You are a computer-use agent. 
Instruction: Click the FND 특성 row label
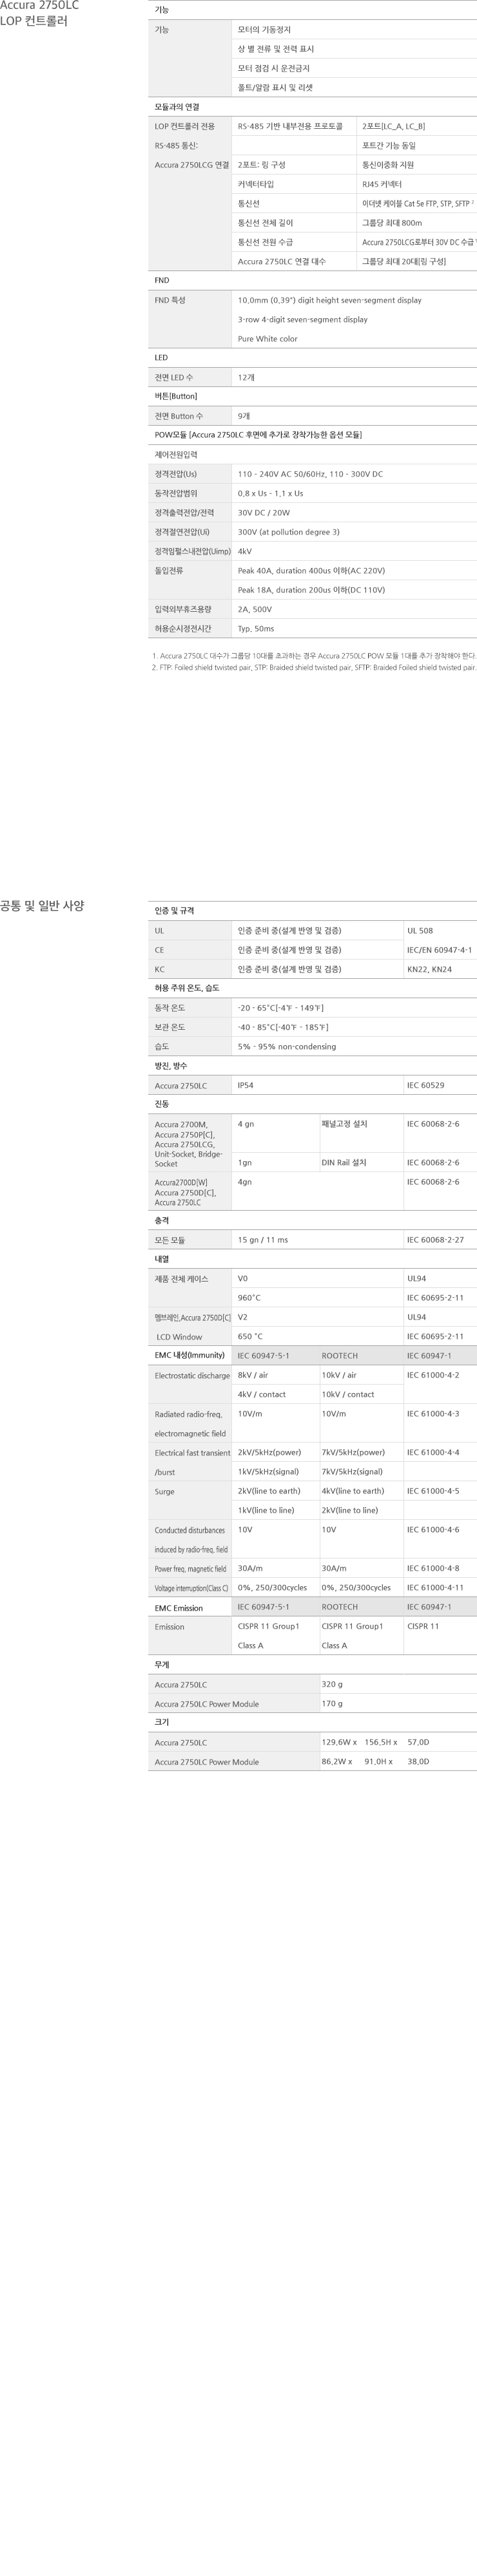click(170, 300)
